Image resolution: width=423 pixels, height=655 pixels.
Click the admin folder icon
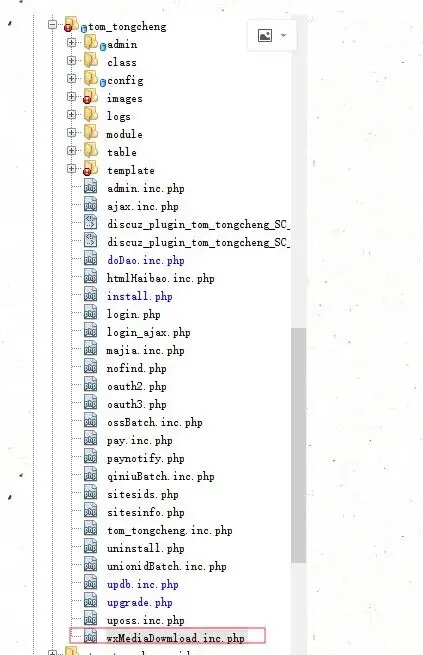[x=91, y=42]
